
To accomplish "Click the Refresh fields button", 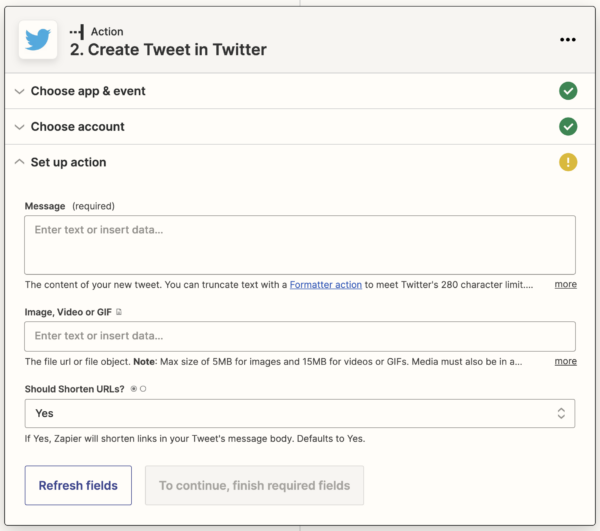I will (78, 485).
